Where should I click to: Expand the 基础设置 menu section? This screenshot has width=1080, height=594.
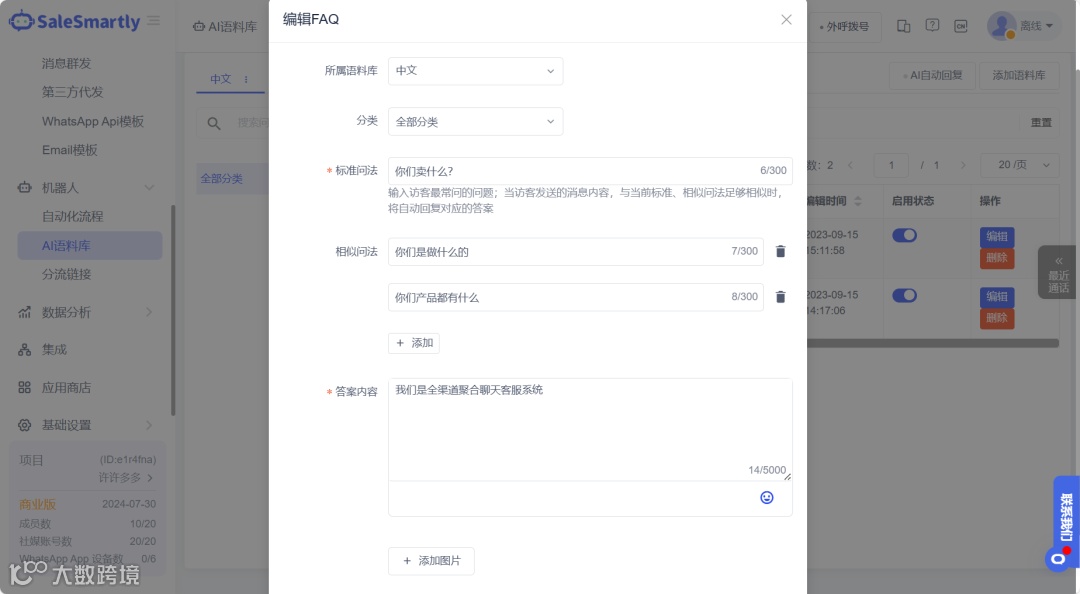point(149,425)
